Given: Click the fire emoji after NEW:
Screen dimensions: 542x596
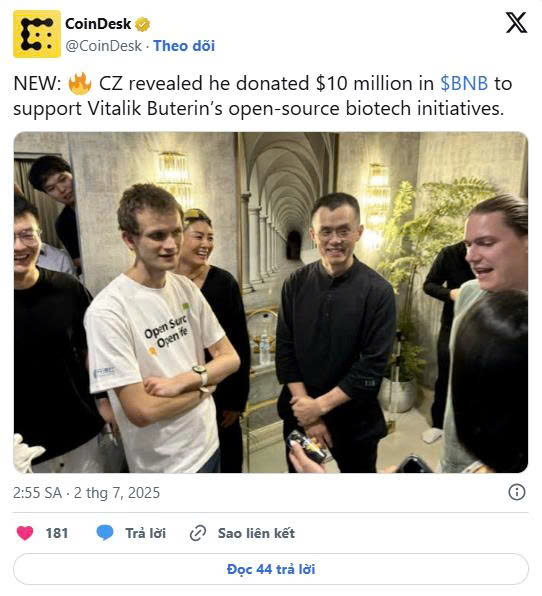Looking at the screenshot, I should (x=80, y=84).
